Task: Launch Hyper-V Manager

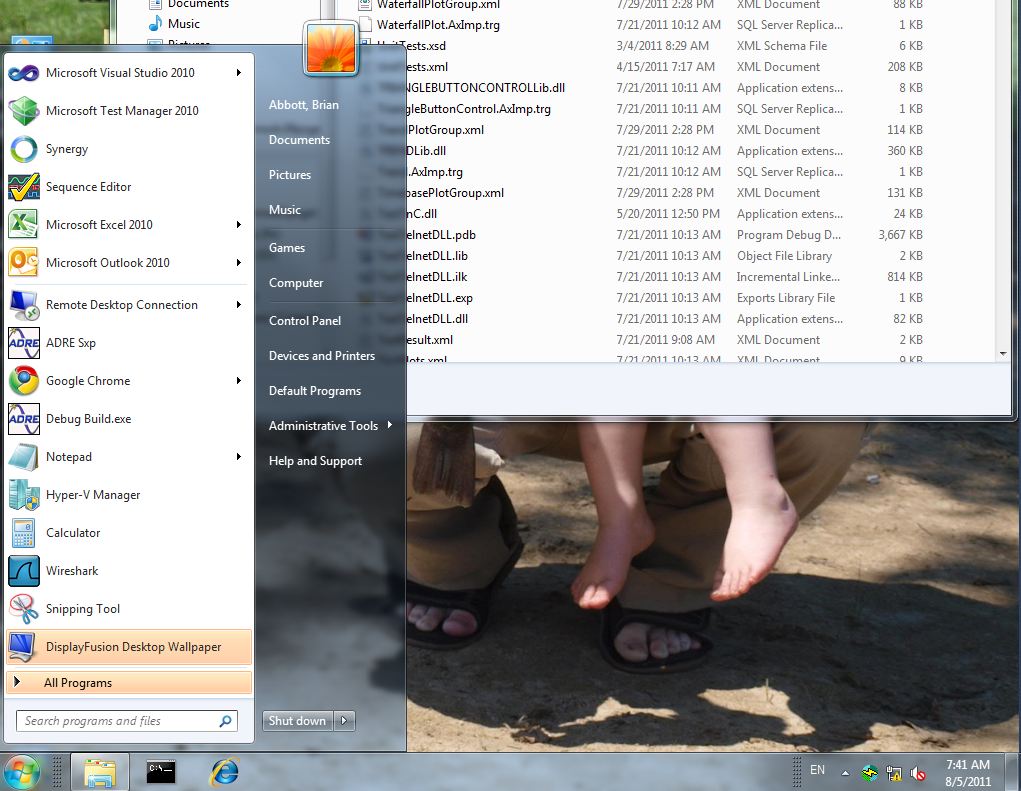Action: click(x=92, y=495)
